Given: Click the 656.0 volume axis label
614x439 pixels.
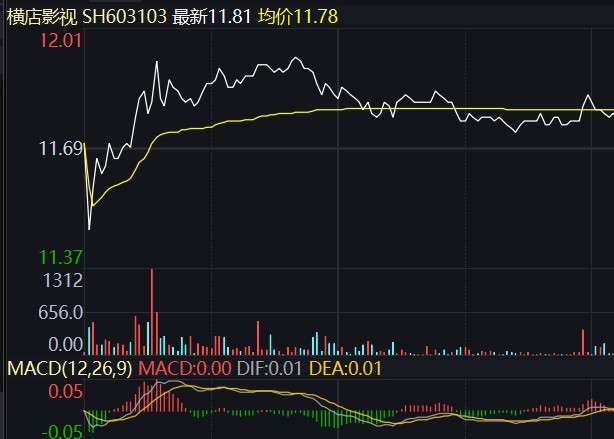Looking at the screenshot, I should (x=61, y=313).
